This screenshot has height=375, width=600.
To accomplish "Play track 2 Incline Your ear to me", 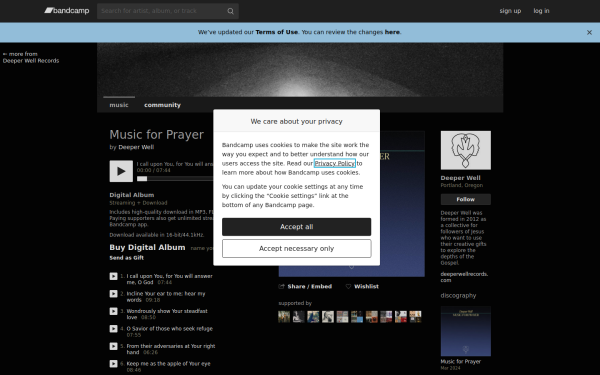I will click(x=113, y=294).
